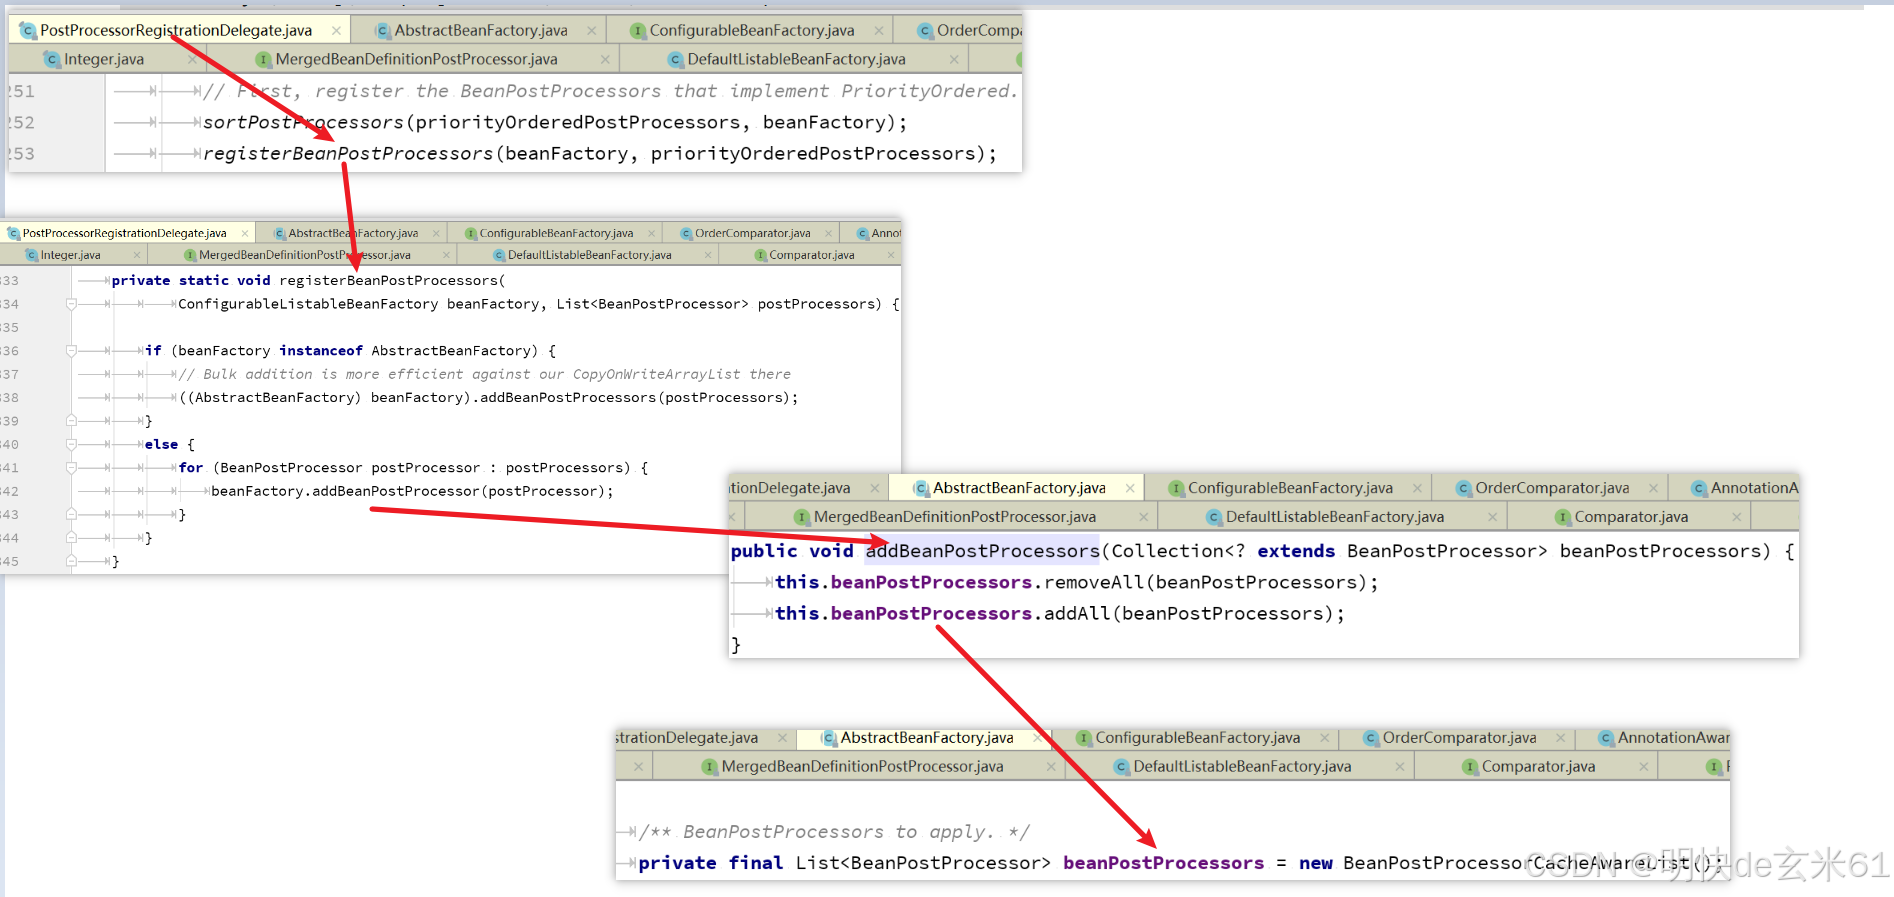Screen dimensions: 1894x897
Task: Close DefaultListableBeanFactory.java tab above sortPostProcessors snippet
Action: (954, 60)
